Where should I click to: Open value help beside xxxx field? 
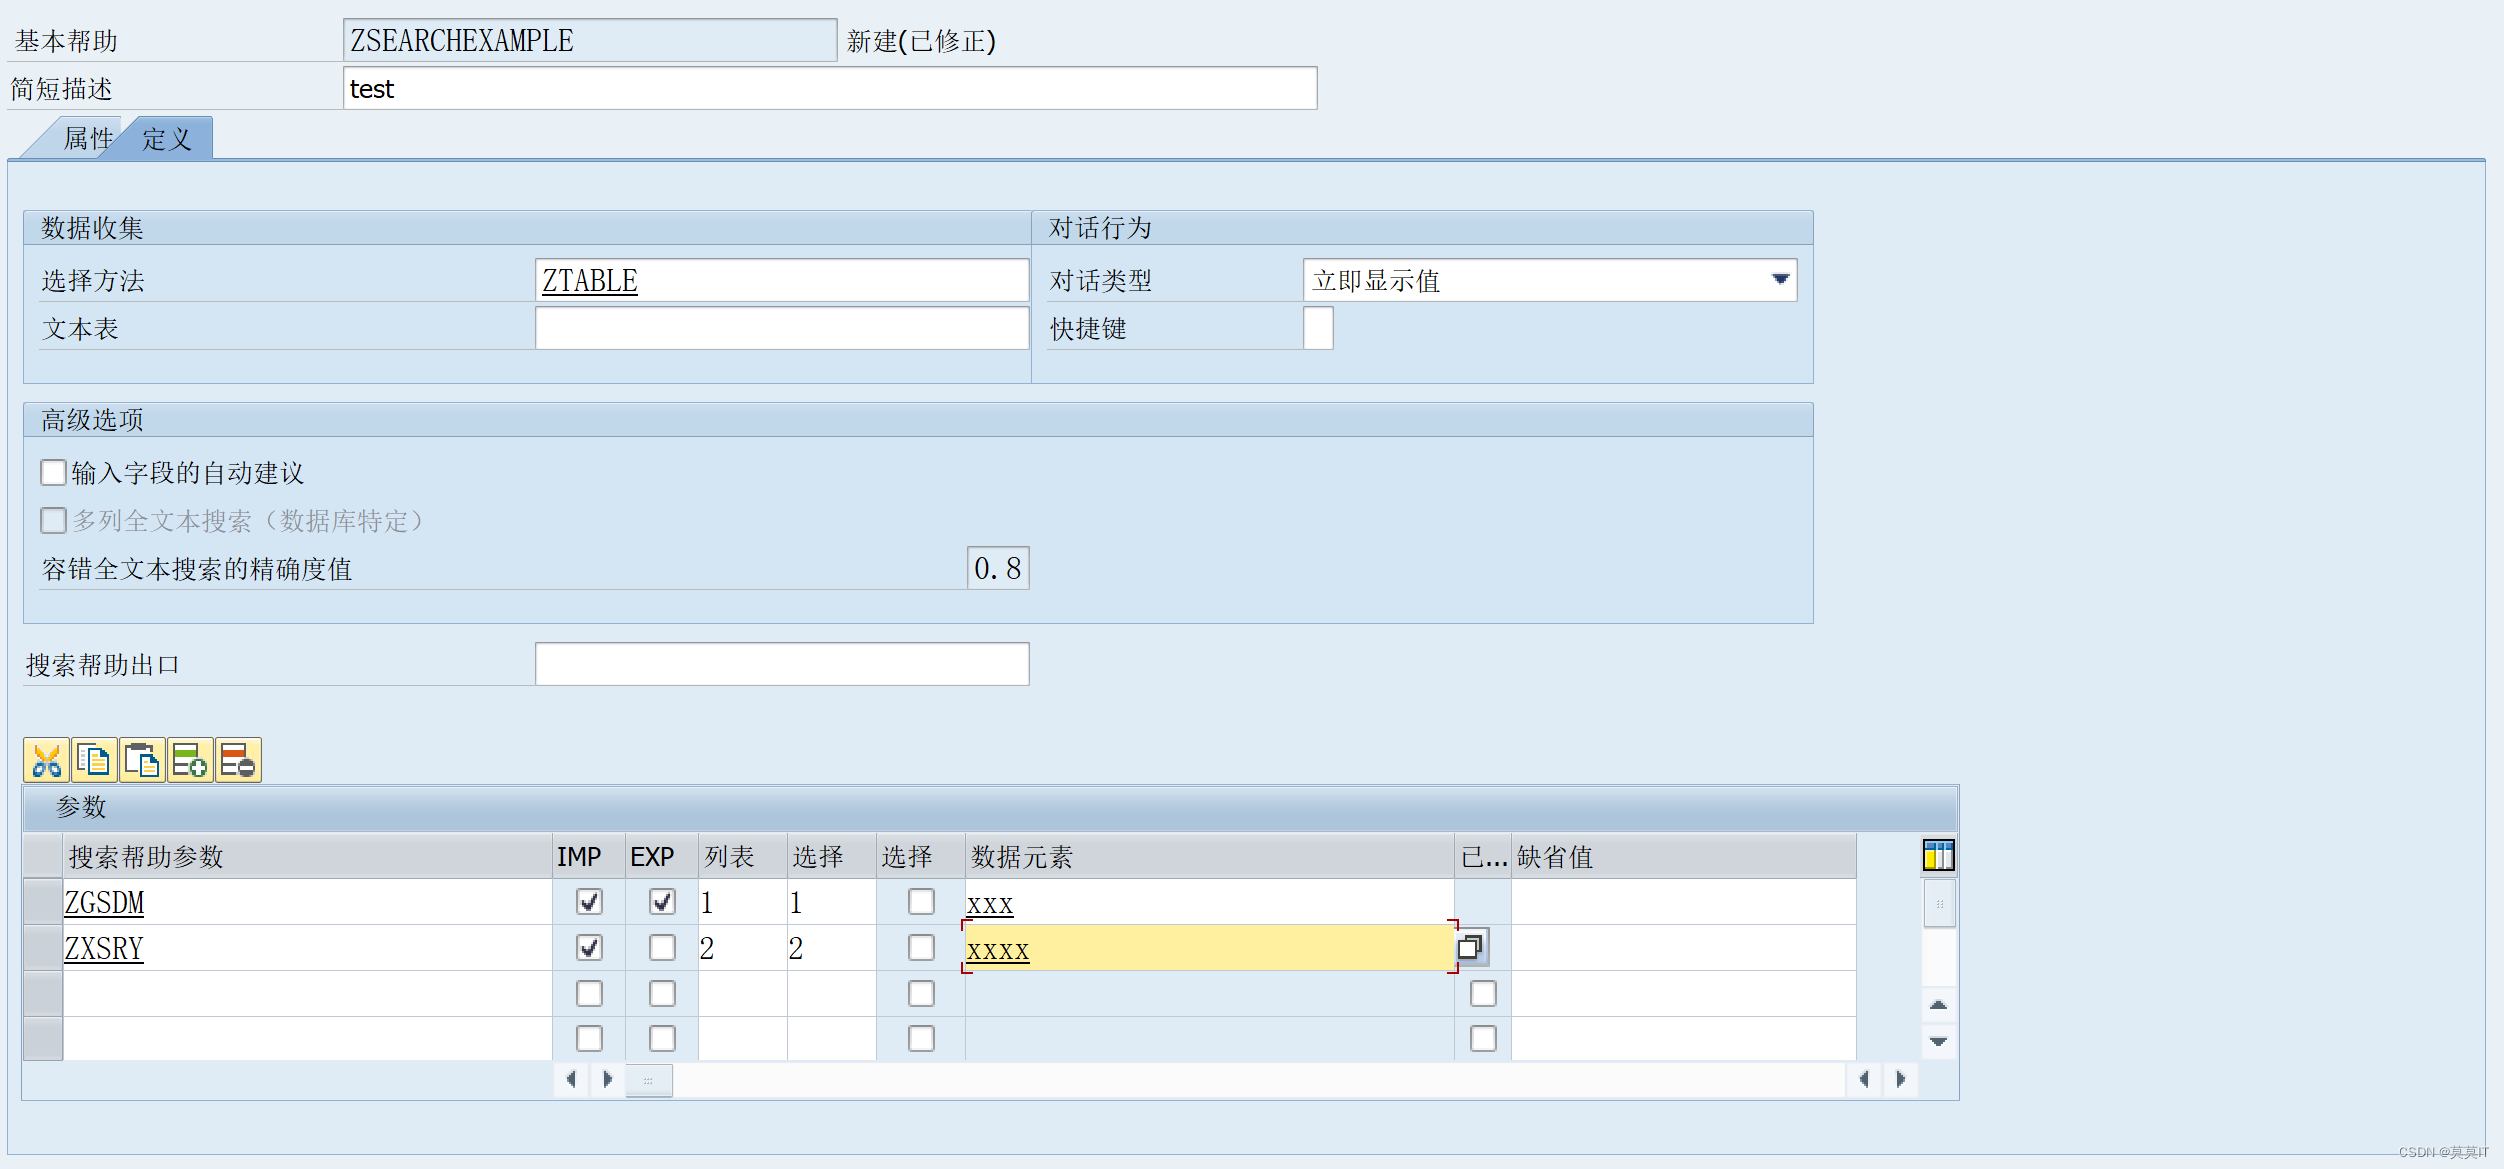(x=1470, y=947)
